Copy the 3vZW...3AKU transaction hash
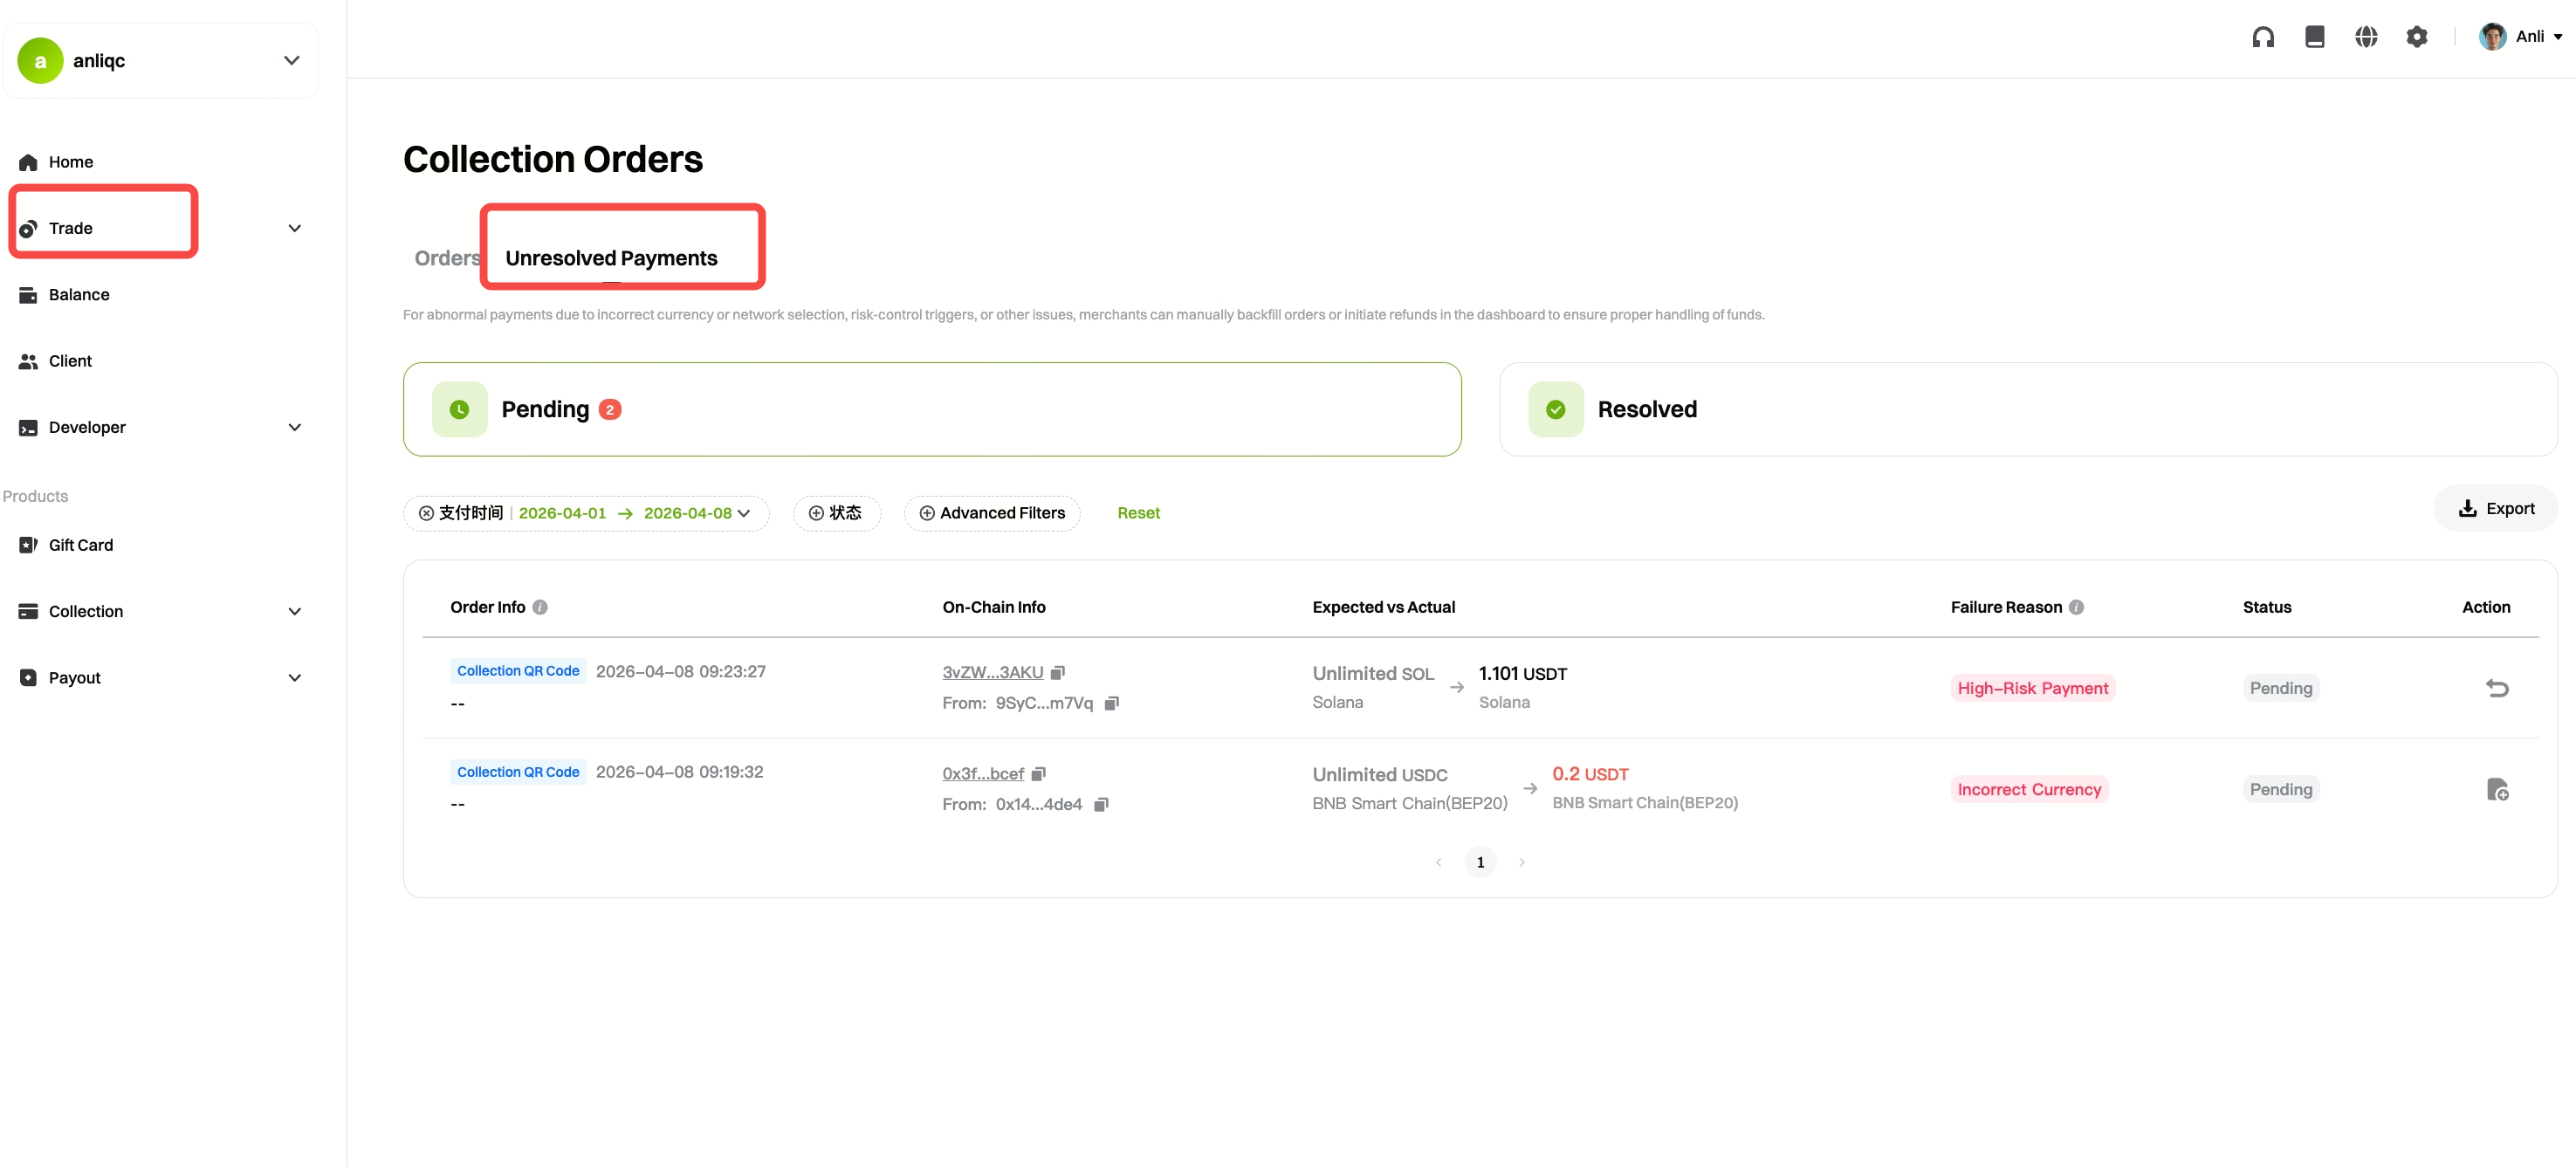This screenshot has height=1167, width=2576. (1058, 673)
